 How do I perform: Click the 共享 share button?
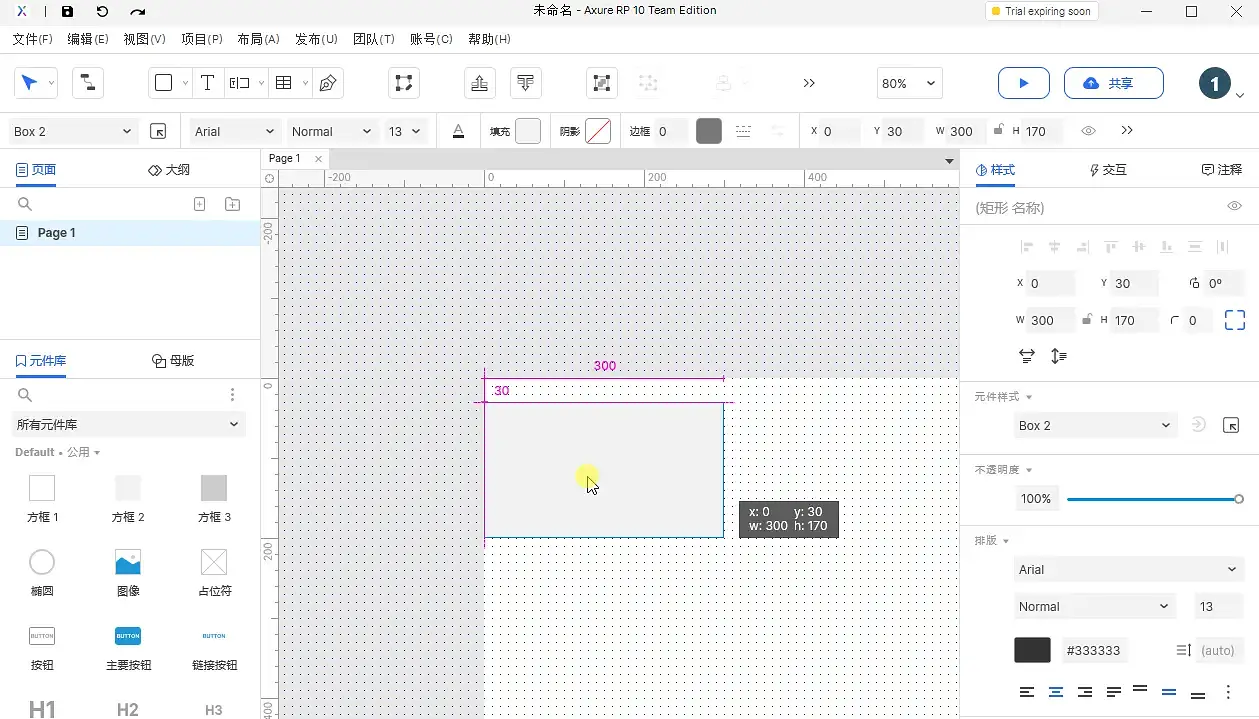click(1113, 83)
